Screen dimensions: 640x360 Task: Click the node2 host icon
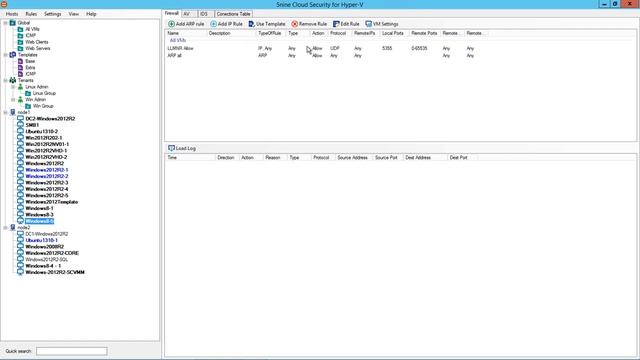pyautogui.click(x=13, y=227)
